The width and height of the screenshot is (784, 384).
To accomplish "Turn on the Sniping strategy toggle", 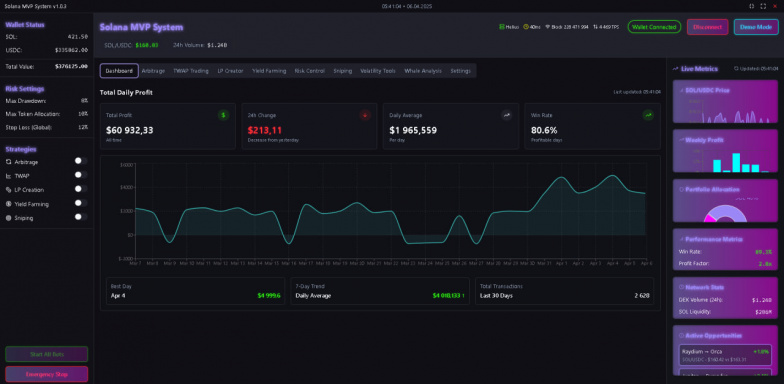I will pos(81,217).
